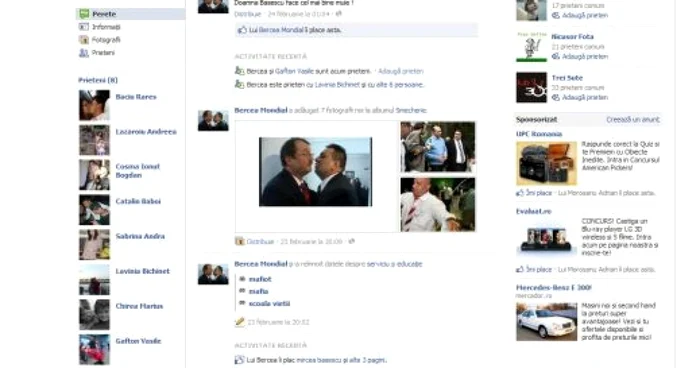The height and width of the screenshot is (368, 700).
Task: Click Distribuie under the 24 februarie post
Action: [x=247, y=14]
